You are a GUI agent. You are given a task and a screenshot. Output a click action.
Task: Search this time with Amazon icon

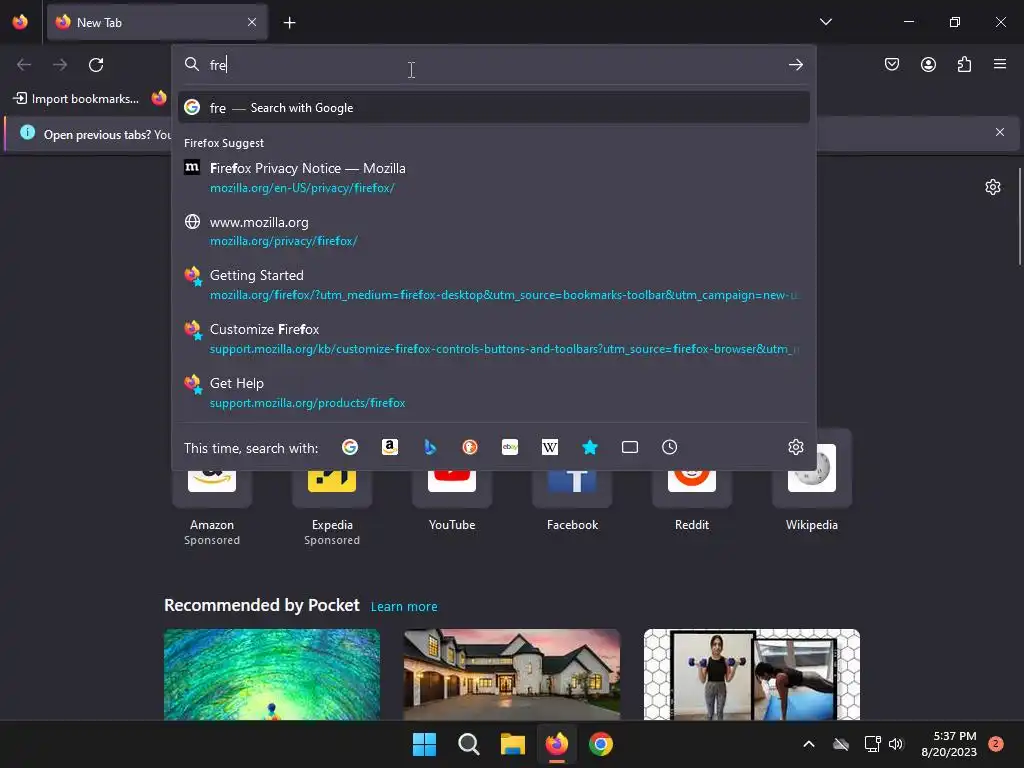[x=390, y=447]
